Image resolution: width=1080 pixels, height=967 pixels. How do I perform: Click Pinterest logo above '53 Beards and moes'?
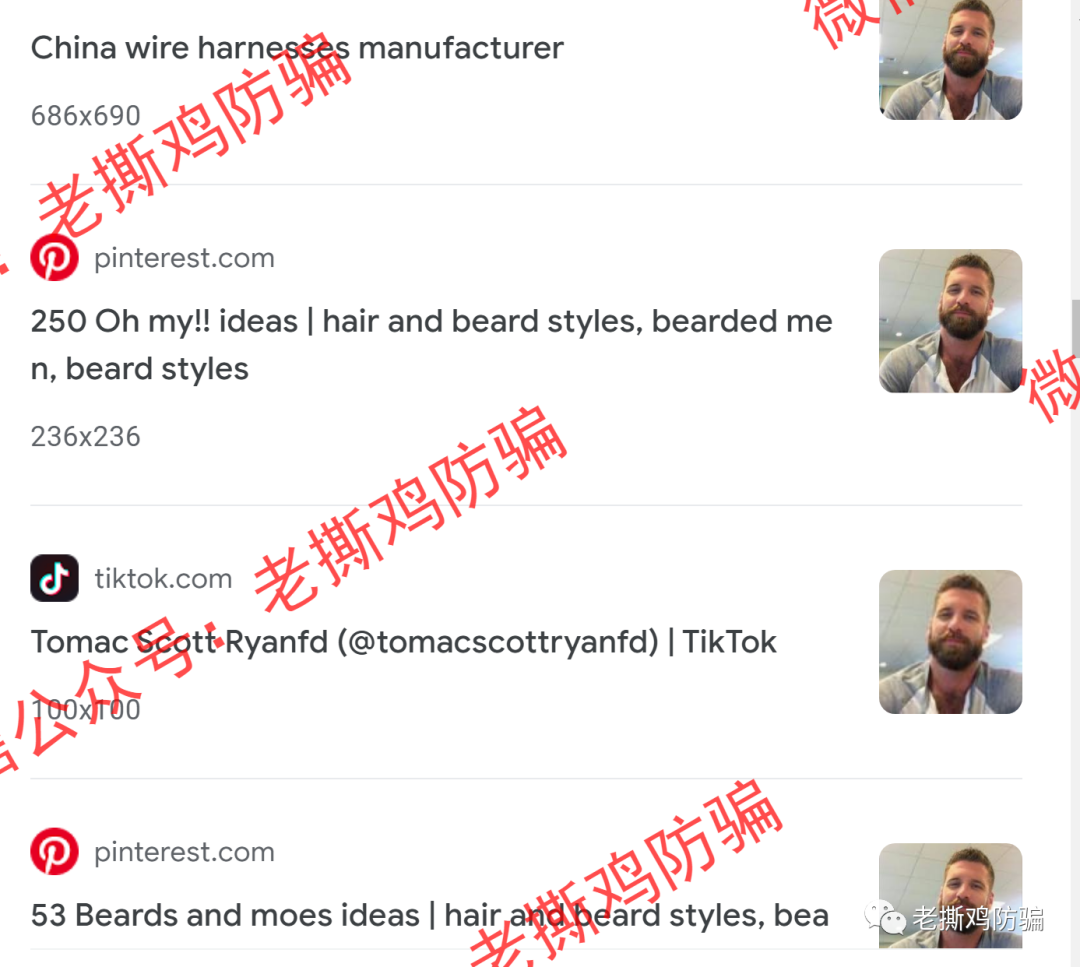[x=54, y=851]
